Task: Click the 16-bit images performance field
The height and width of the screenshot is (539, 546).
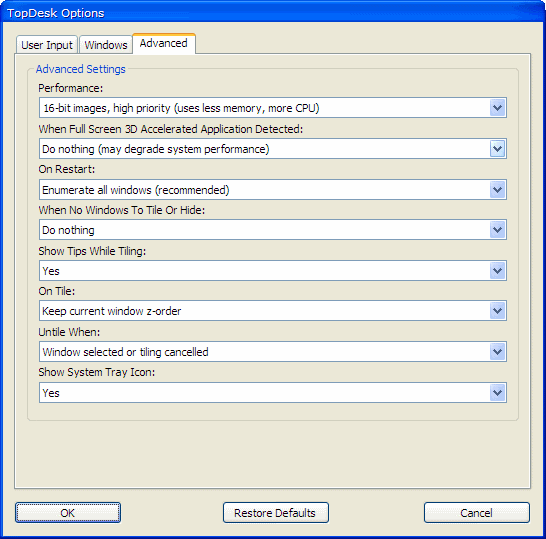Action: click(x=273, y=108)
